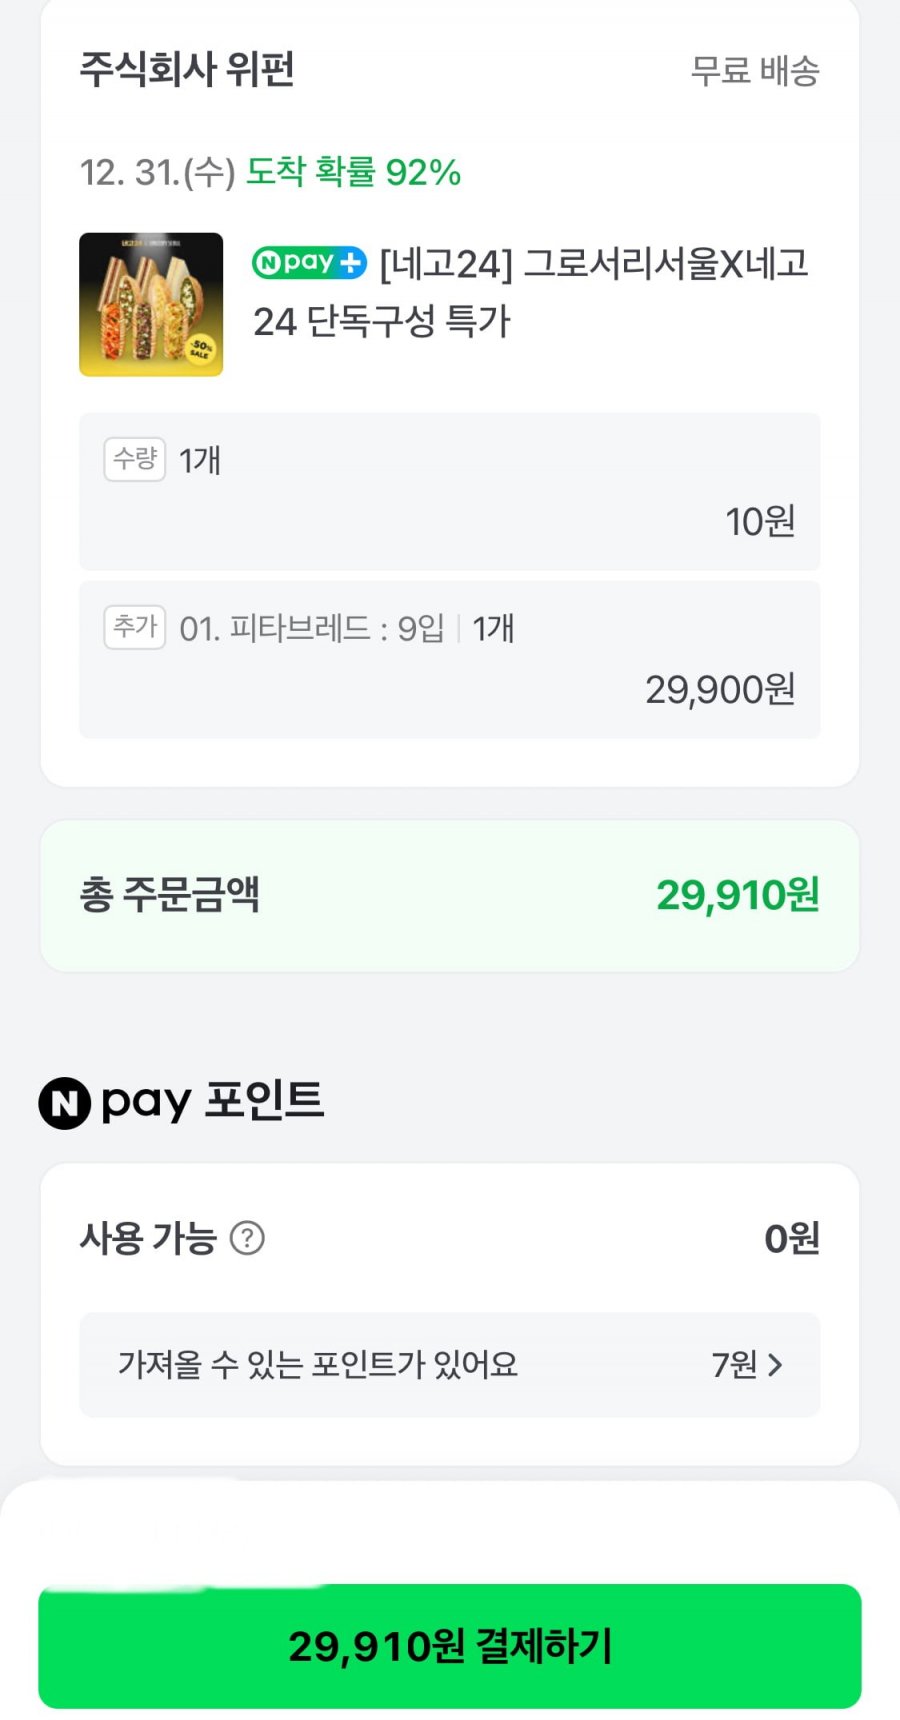Tap the 도착 확률 92% arrival text

353,172
